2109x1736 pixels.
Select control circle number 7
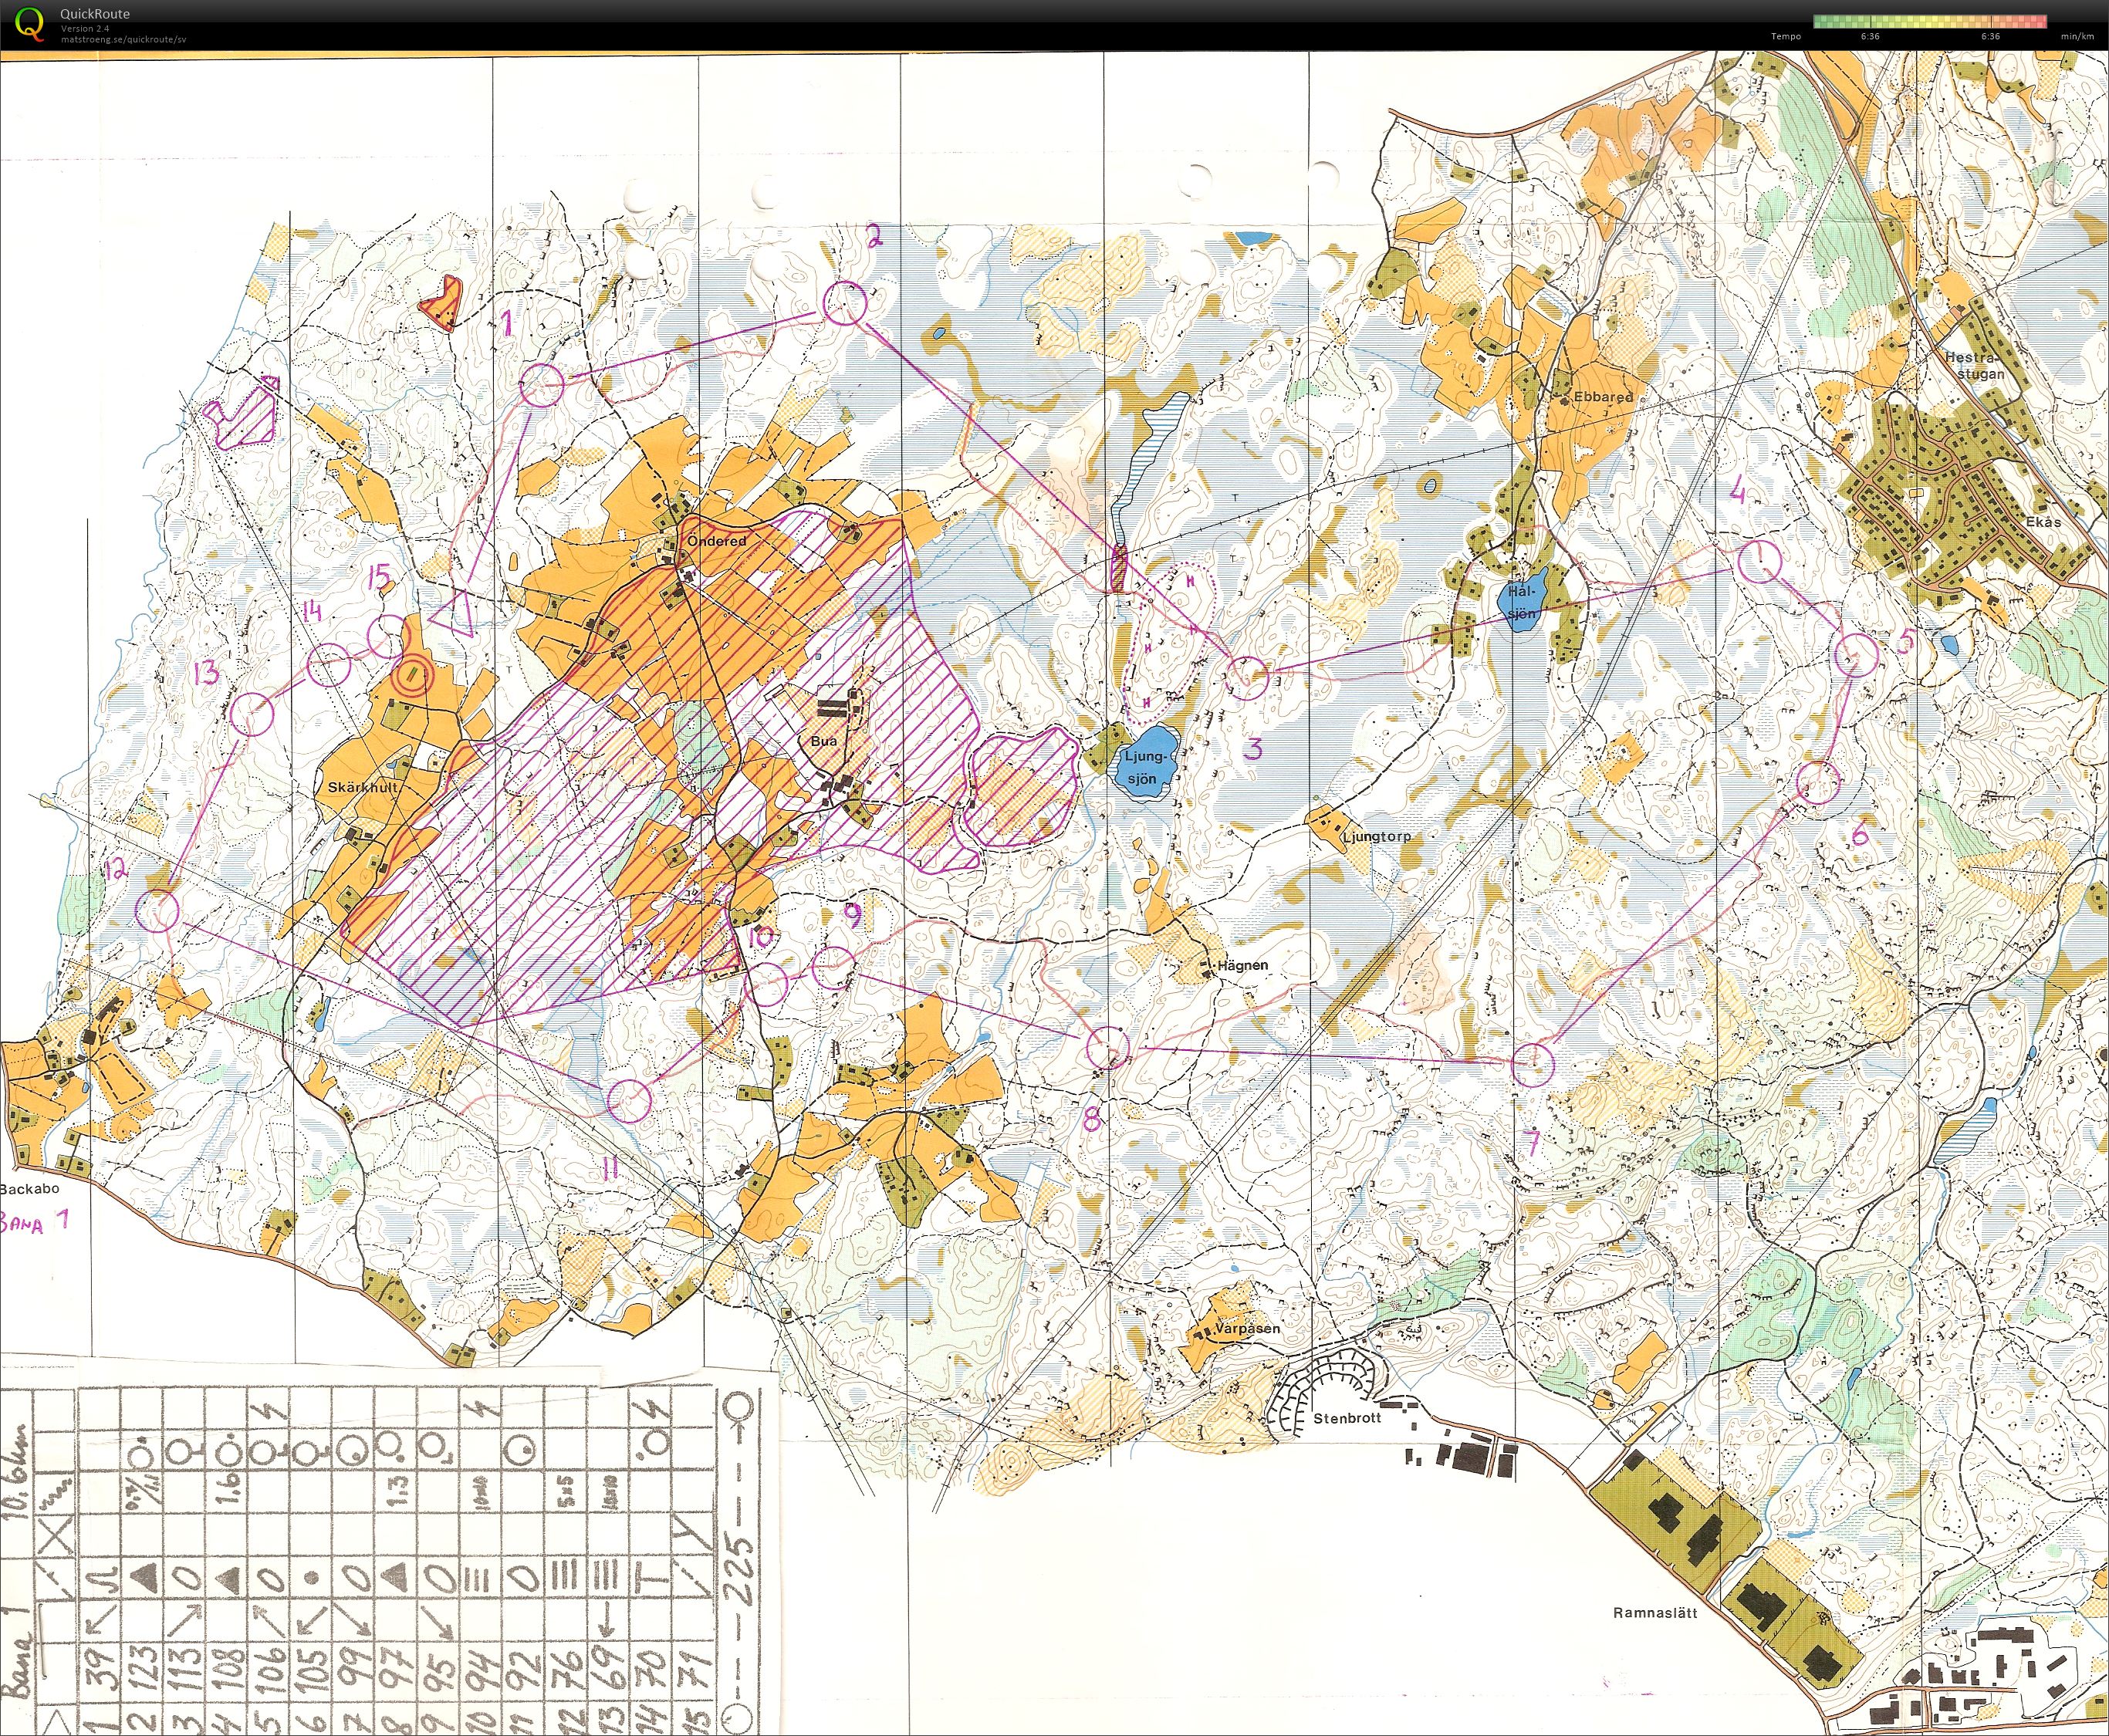pos(1532,1063)
